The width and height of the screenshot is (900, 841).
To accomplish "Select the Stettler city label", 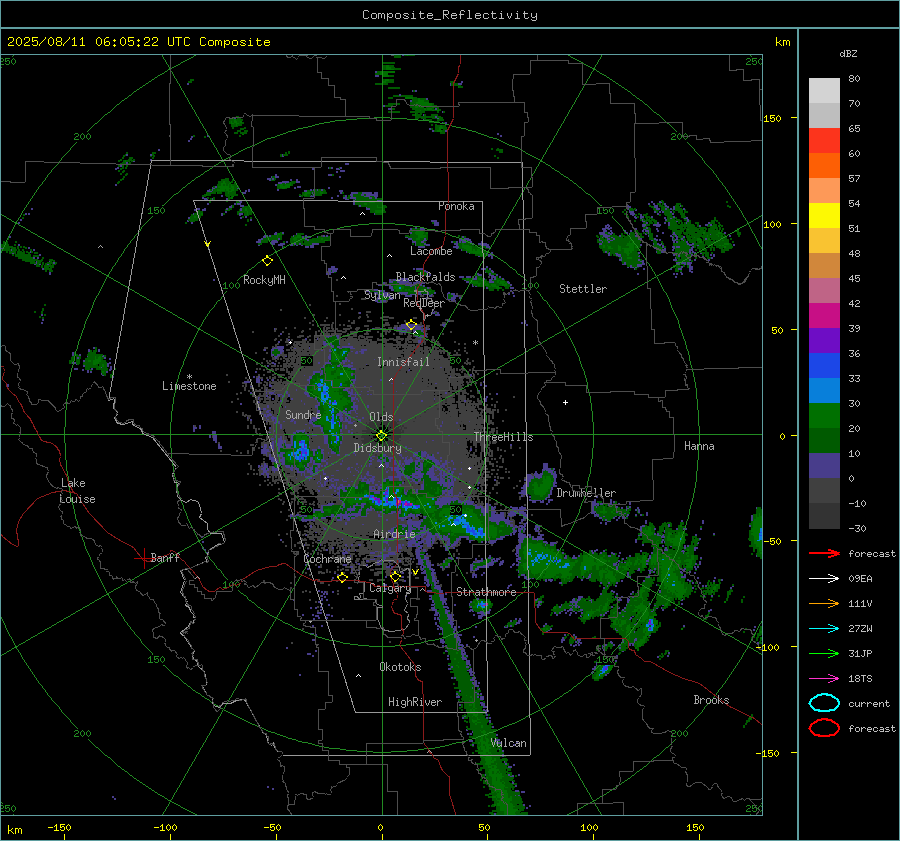I will pyautogui.click(x=583, y=289).
